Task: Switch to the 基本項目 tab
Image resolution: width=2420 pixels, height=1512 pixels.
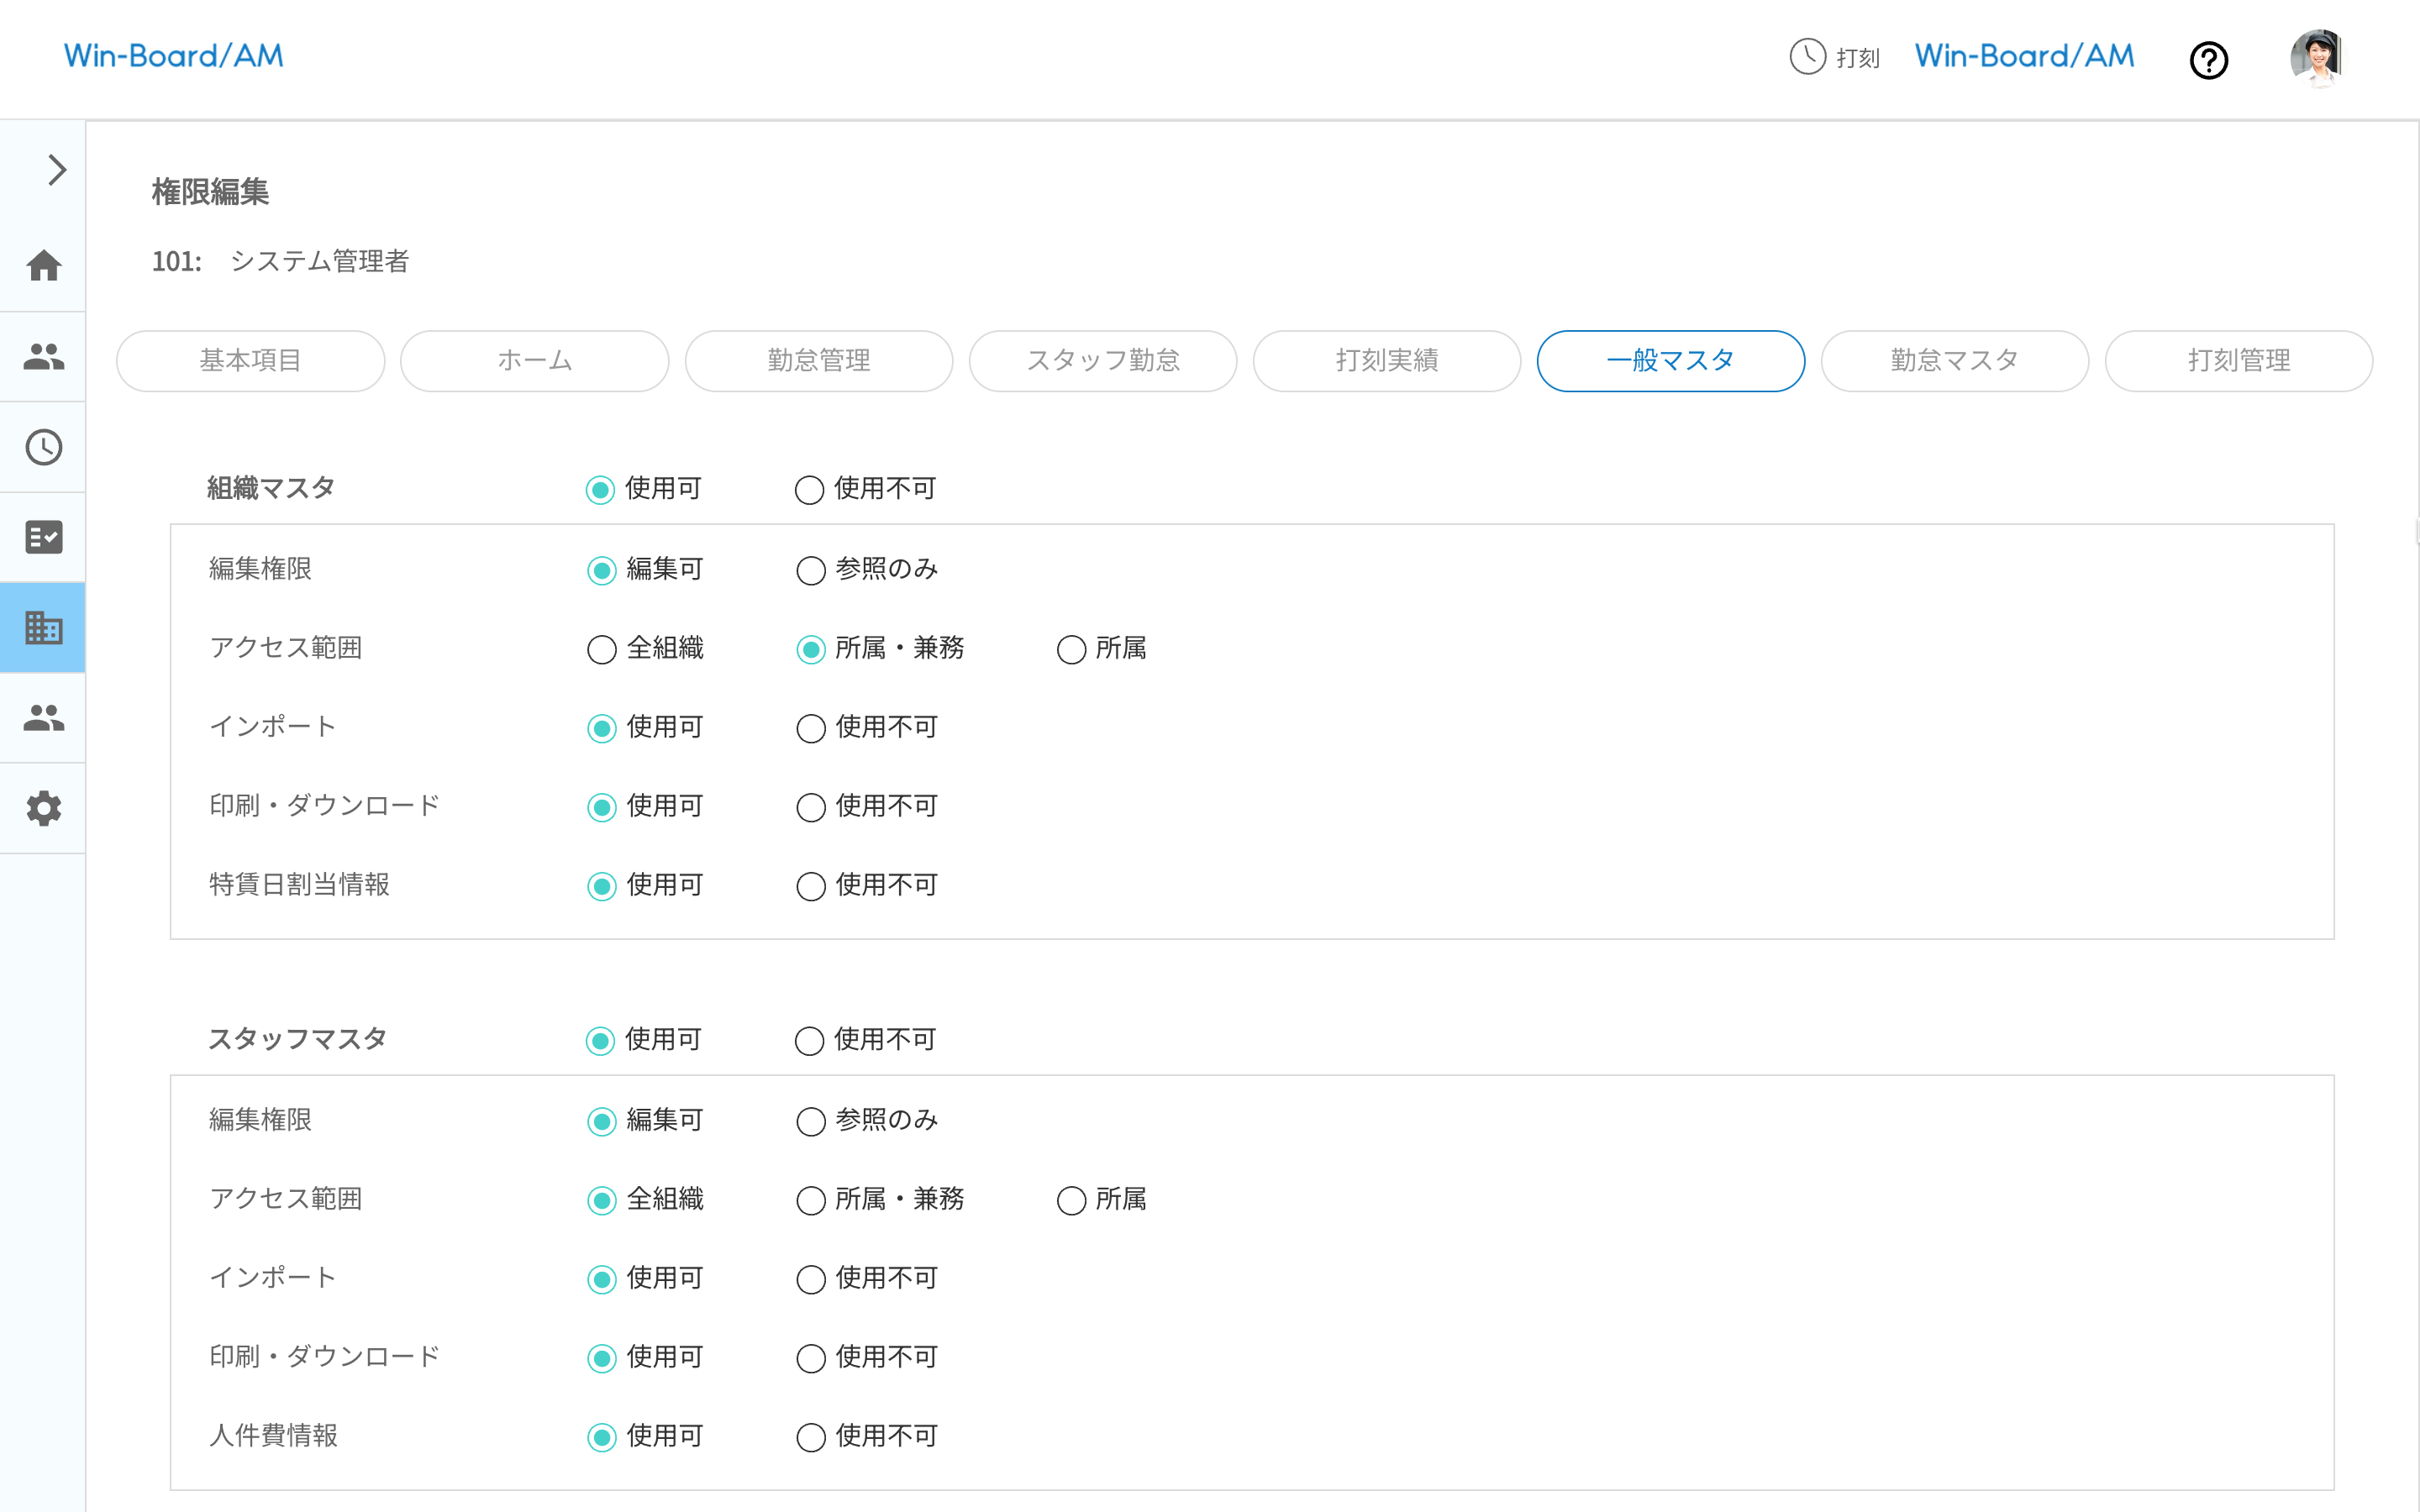Action: pyautogui.click(x=250, y=361)
